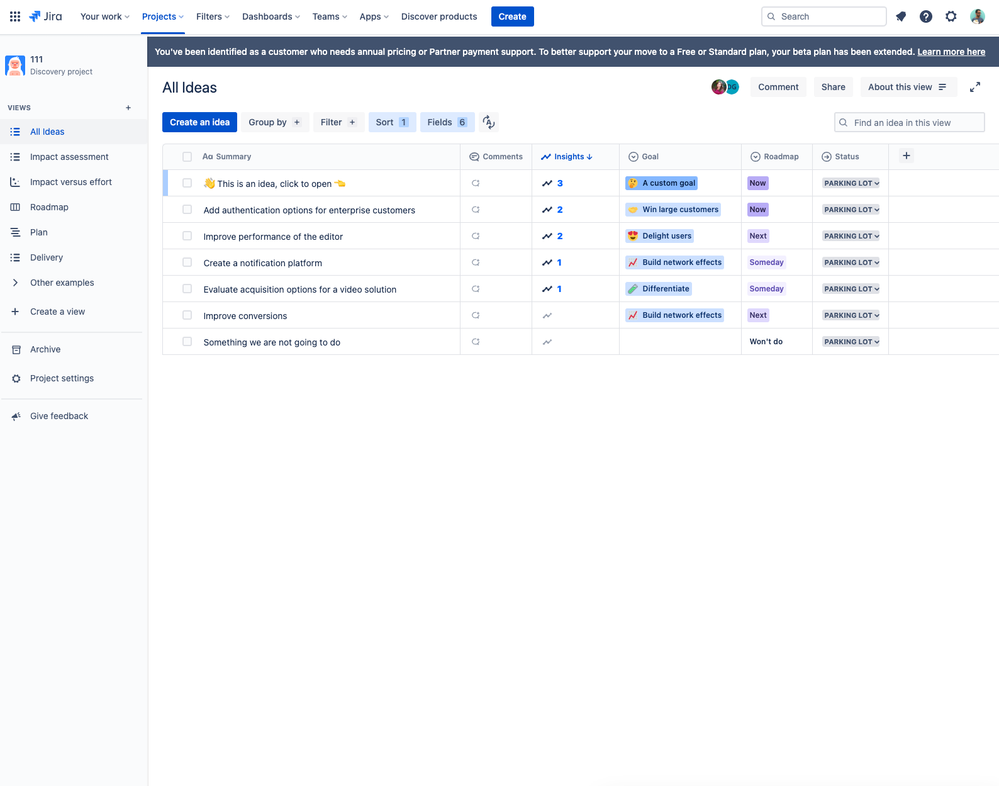Viewport: 999px width, 786px height.
Task: Click the Share button
Action: click(833, 87)
